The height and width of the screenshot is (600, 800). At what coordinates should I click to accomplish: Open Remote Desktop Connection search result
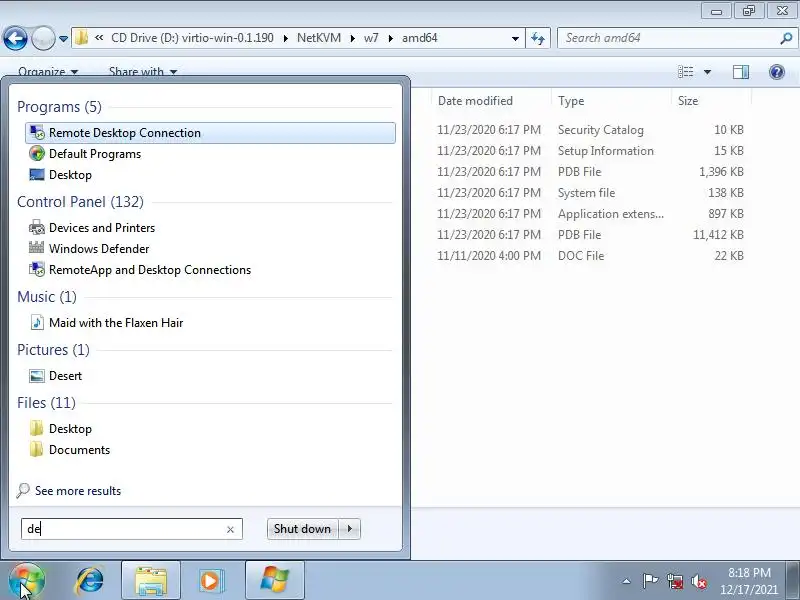210,133
